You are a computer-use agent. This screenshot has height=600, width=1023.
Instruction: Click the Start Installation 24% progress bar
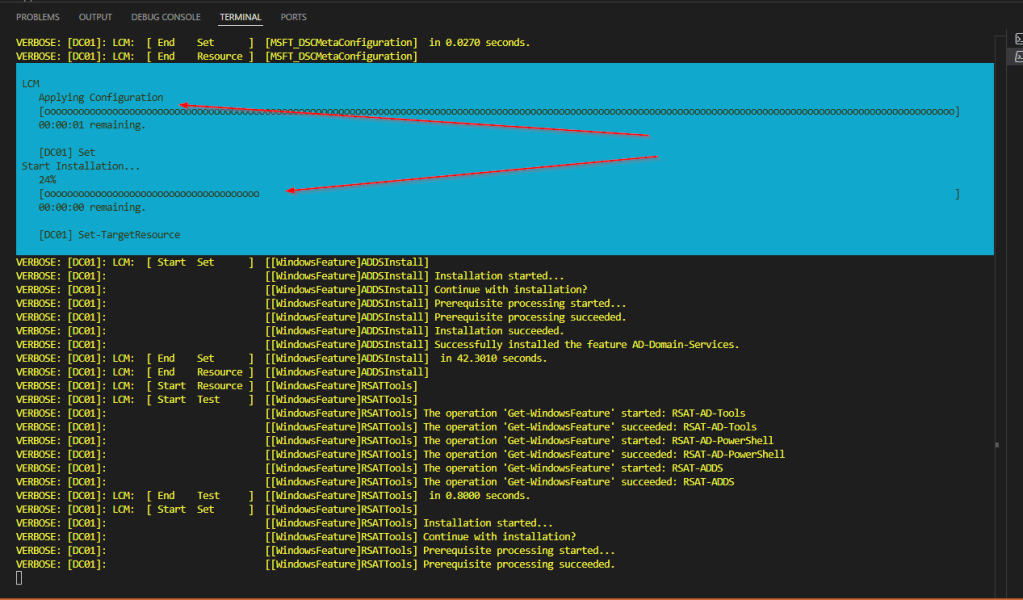[x=150, y=194]
